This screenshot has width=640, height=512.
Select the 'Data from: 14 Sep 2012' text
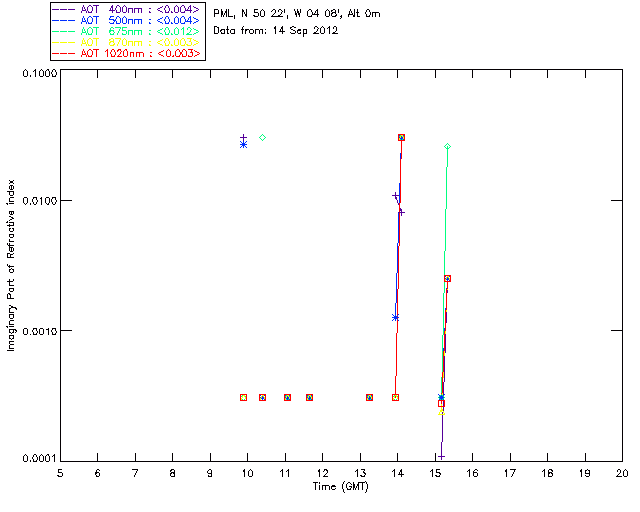276,31
